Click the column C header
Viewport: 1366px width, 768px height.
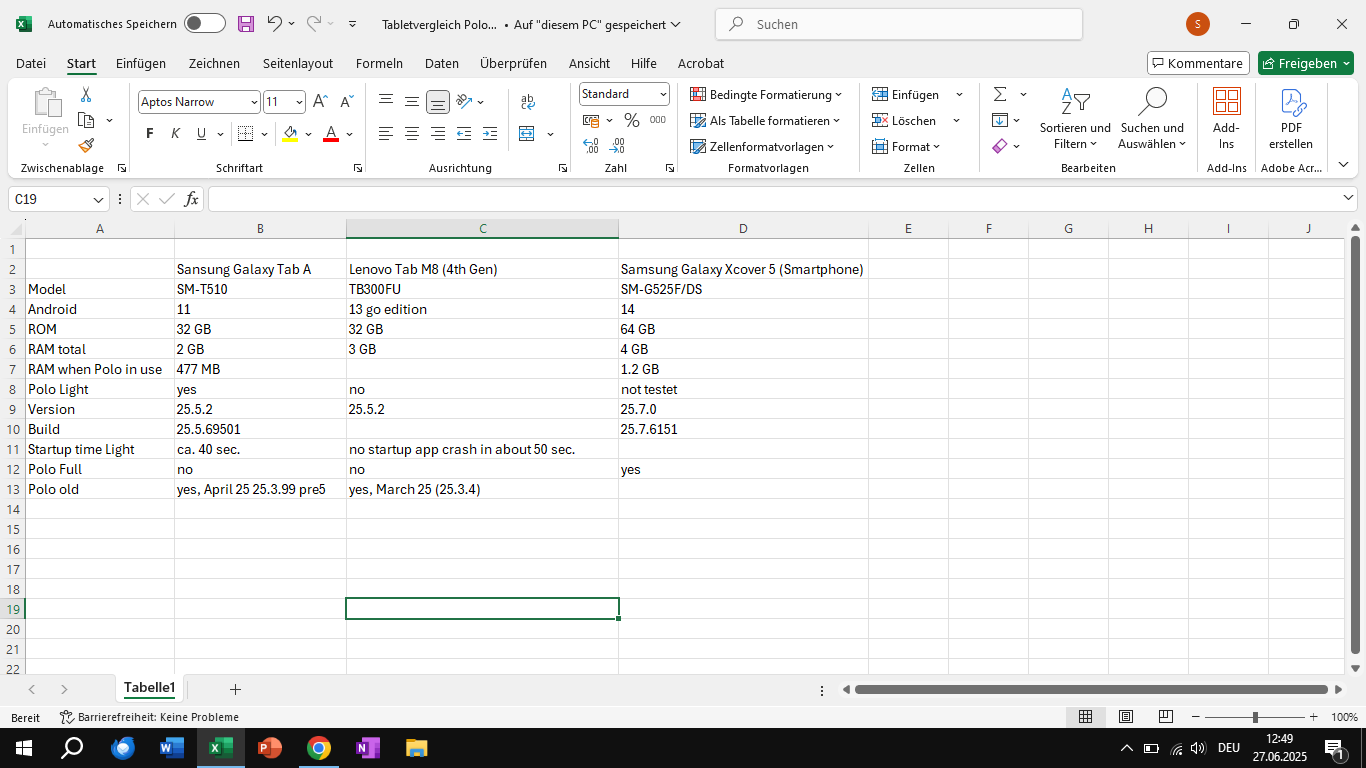[x=482, y=229]
